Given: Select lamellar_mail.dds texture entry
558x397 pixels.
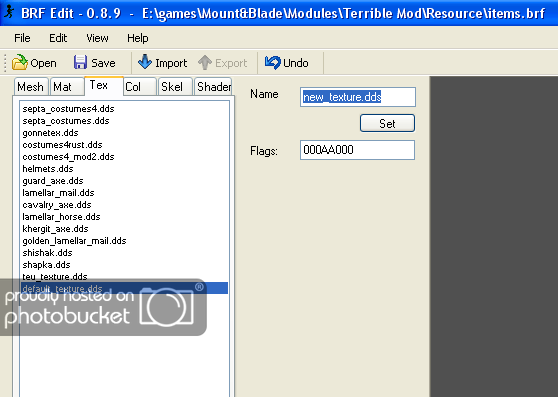Looking at the screenshot, I should tap(124, 193).
